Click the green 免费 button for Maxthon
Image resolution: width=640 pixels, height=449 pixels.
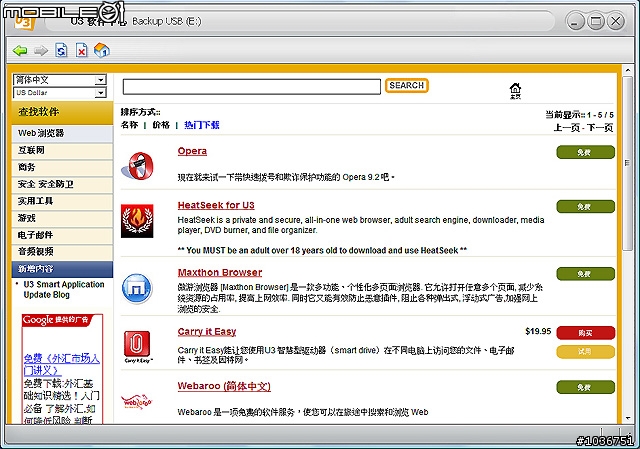click(585, 274)
